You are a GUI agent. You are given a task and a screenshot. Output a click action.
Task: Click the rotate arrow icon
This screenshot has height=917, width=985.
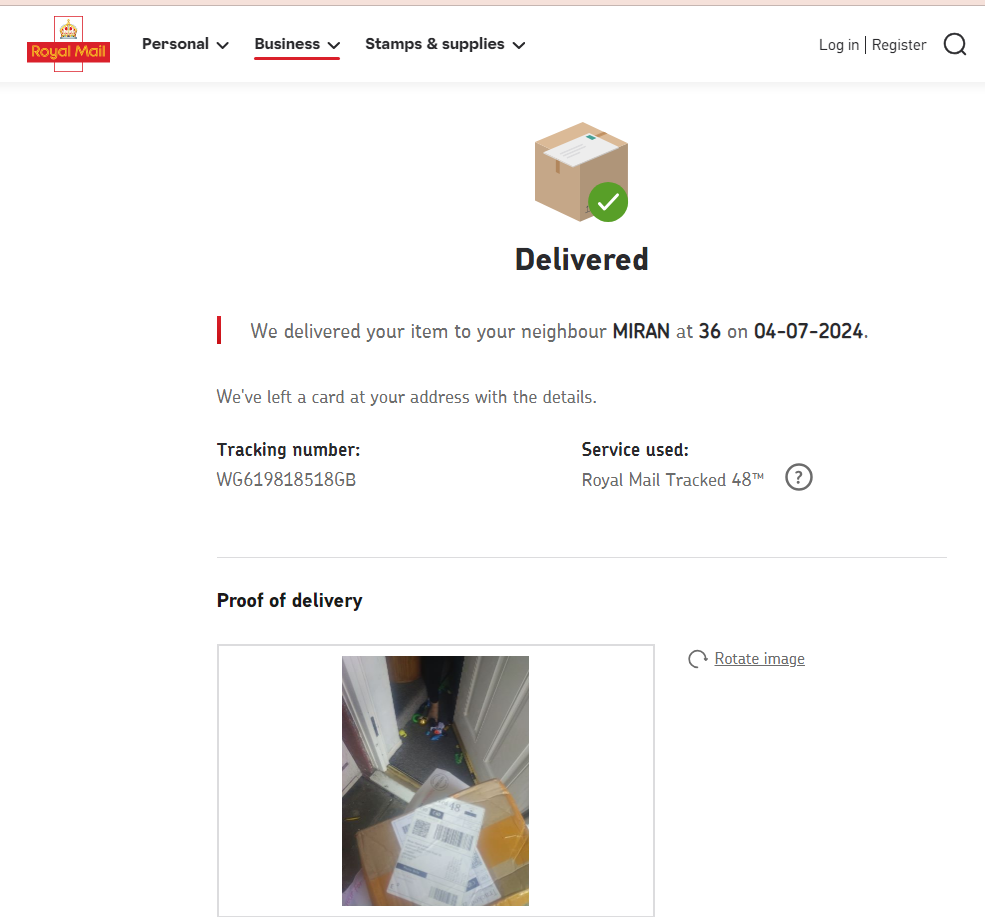click(x=697, y=659)
